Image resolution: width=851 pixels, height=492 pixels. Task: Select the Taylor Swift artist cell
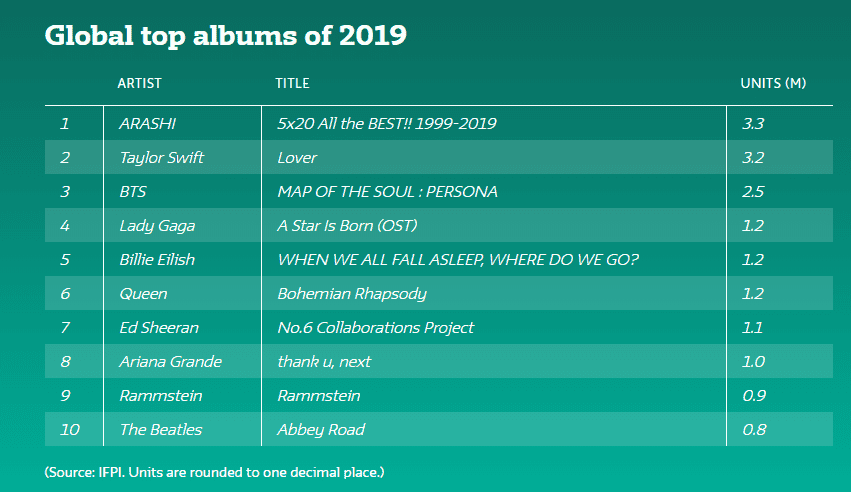tap(161, 158)
